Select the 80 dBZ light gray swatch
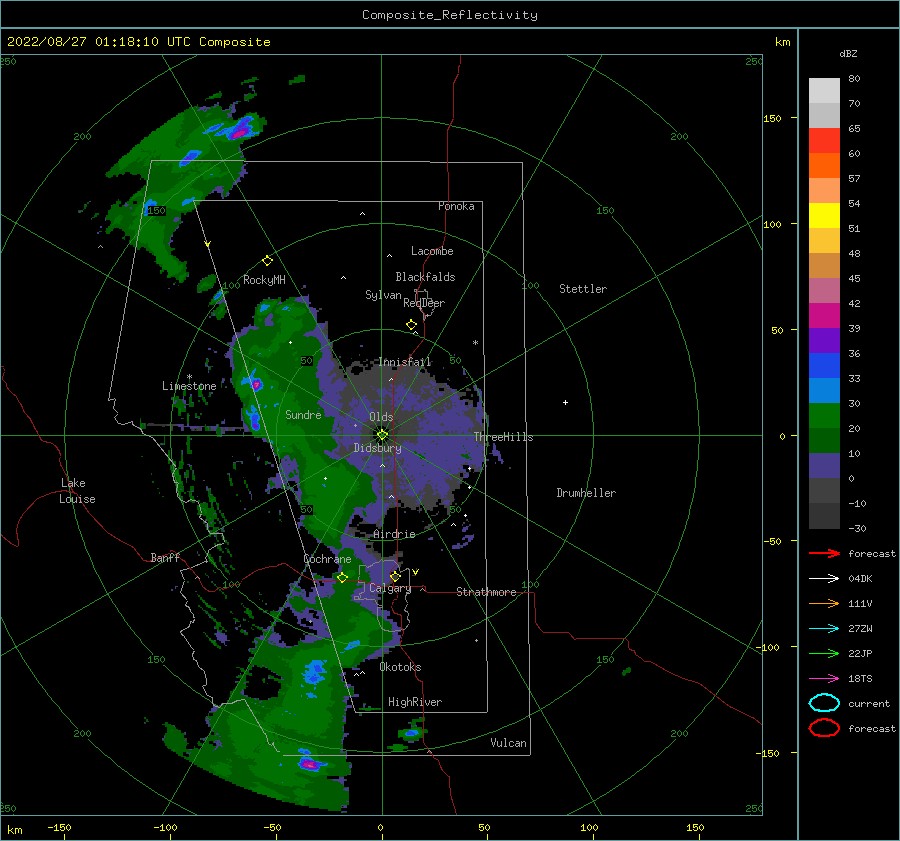 (824, 91)
